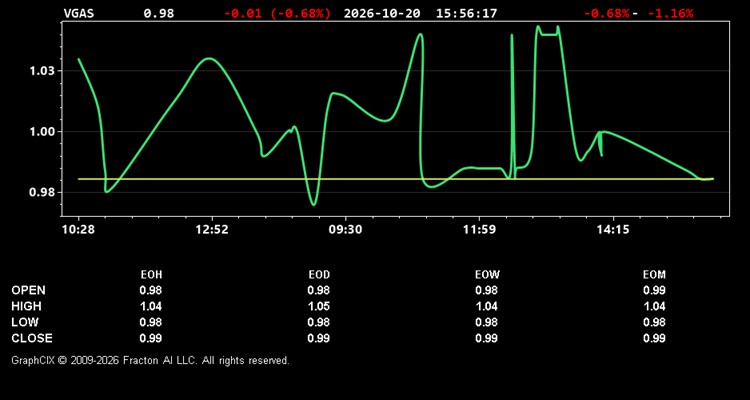Viewport: 750px width, 400px height.
Task: Select the current price 0.98 in header
Action: pyautogui.click(x=159, y=13)
